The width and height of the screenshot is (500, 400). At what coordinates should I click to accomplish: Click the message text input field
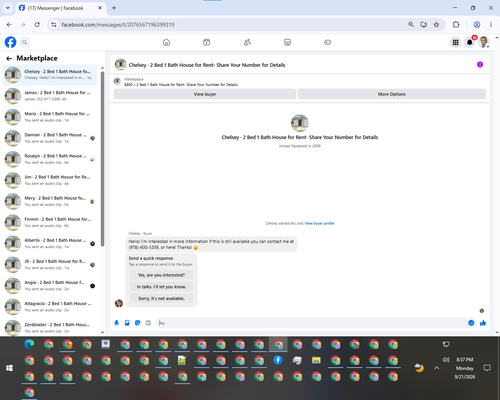(x=312, y=323)
